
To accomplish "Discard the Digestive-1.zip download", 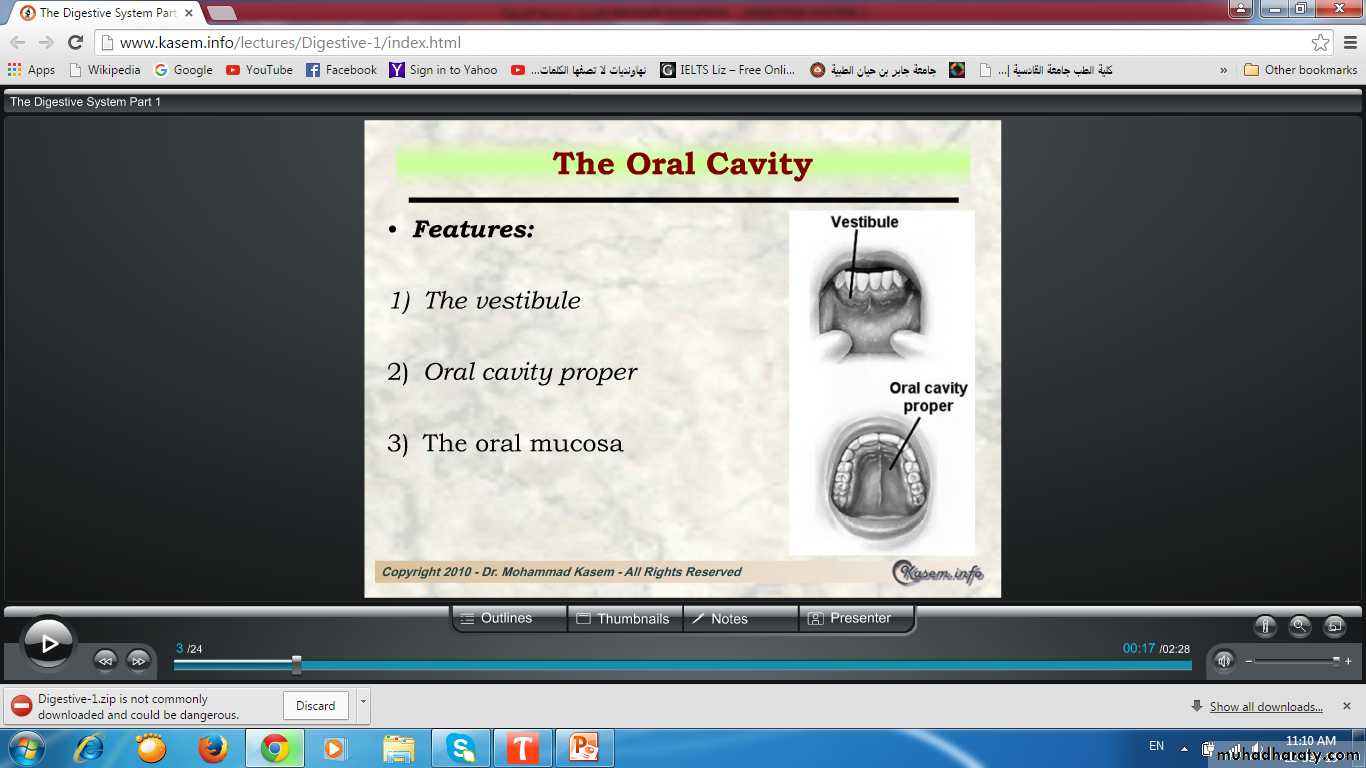I will point(315,706).
